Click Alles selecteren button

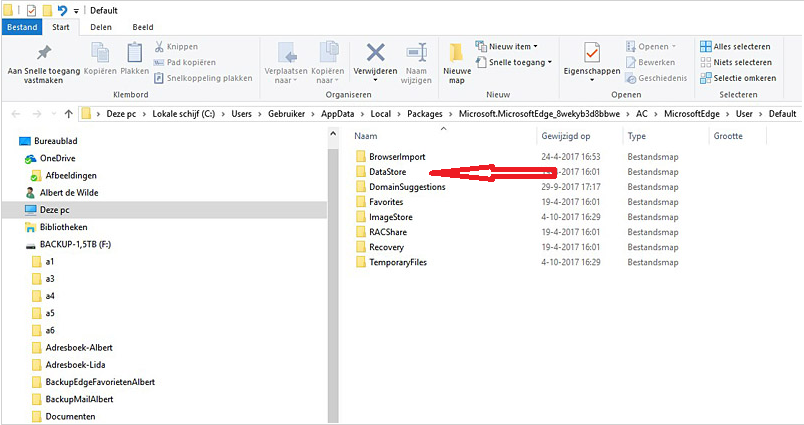point(734,46)
